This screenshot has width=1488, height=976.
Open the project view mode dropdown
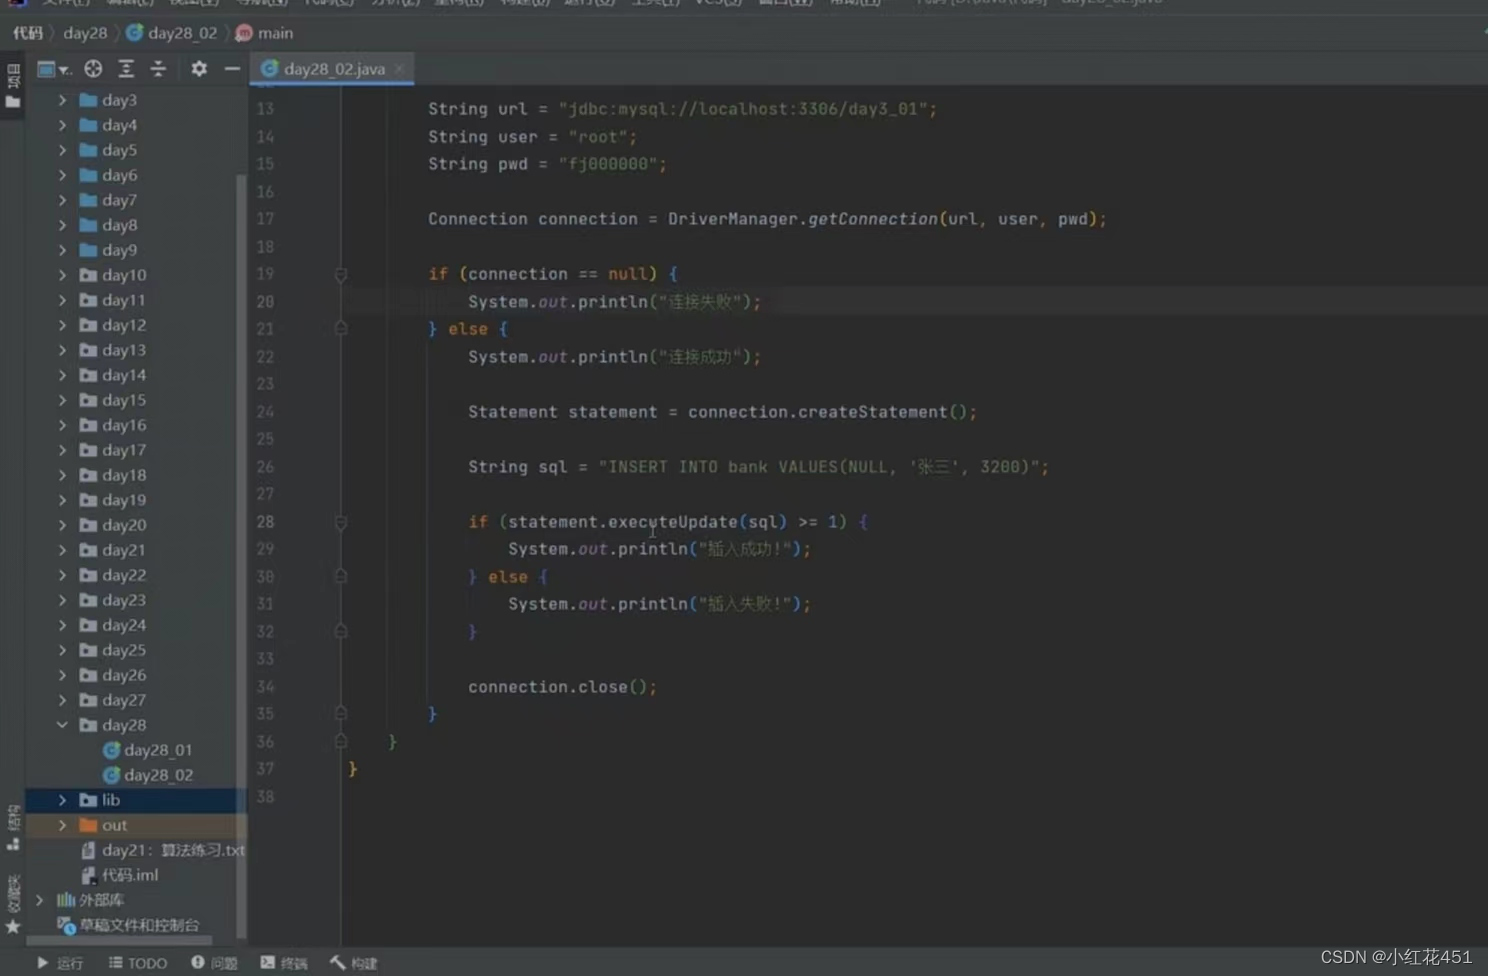(x=53, y=69)
